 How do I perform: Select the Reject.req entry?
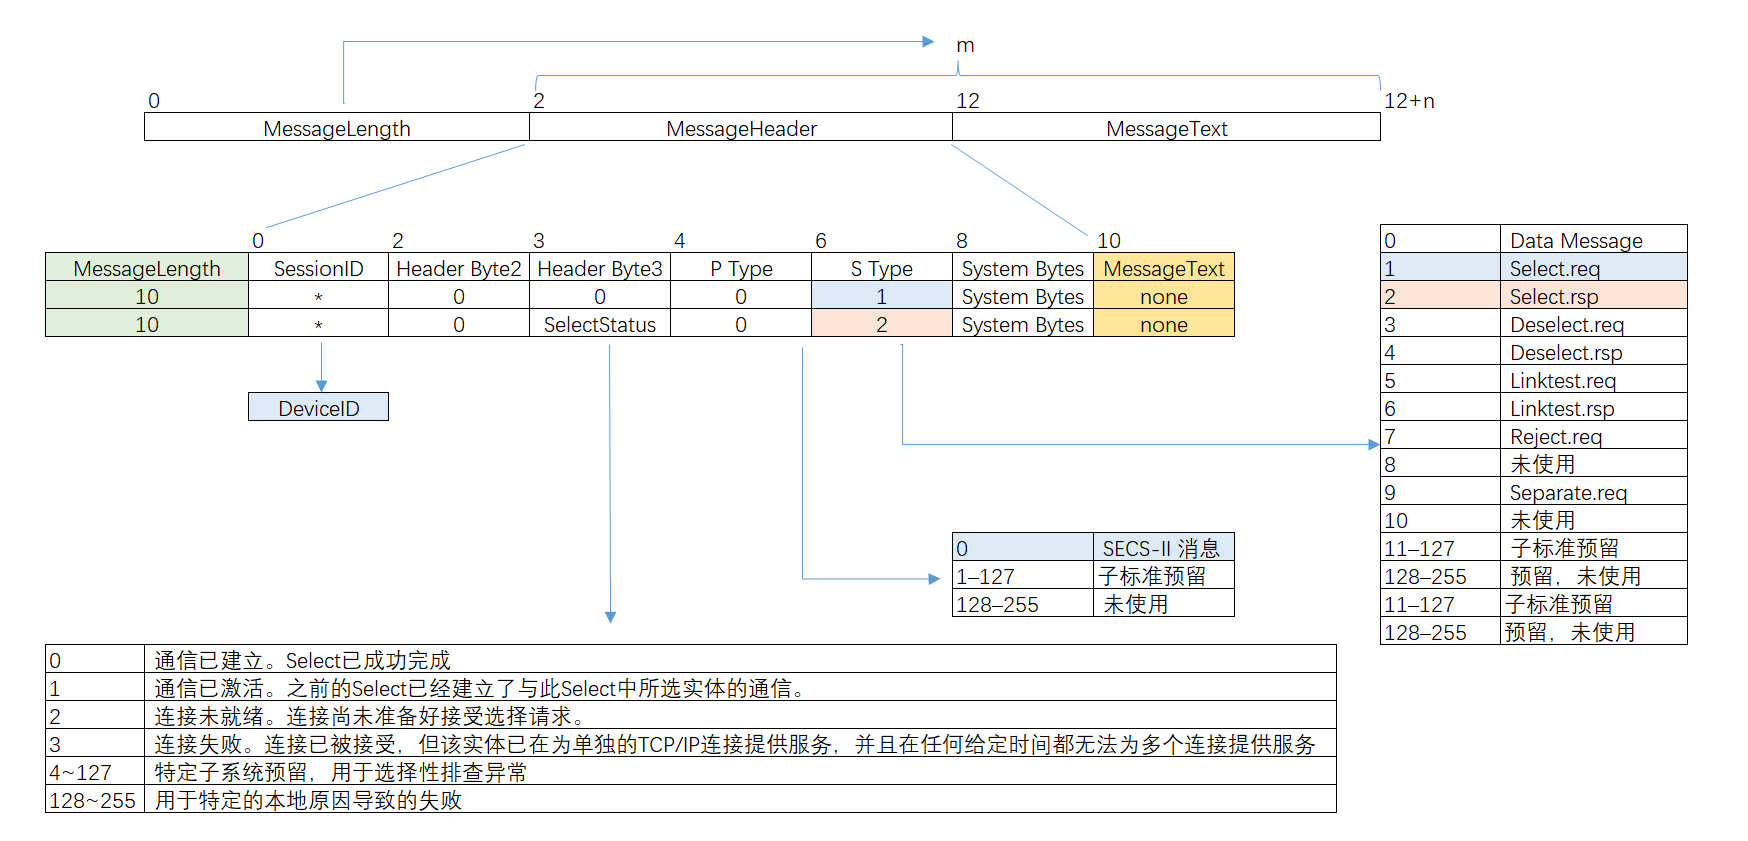pos(1555,436)
